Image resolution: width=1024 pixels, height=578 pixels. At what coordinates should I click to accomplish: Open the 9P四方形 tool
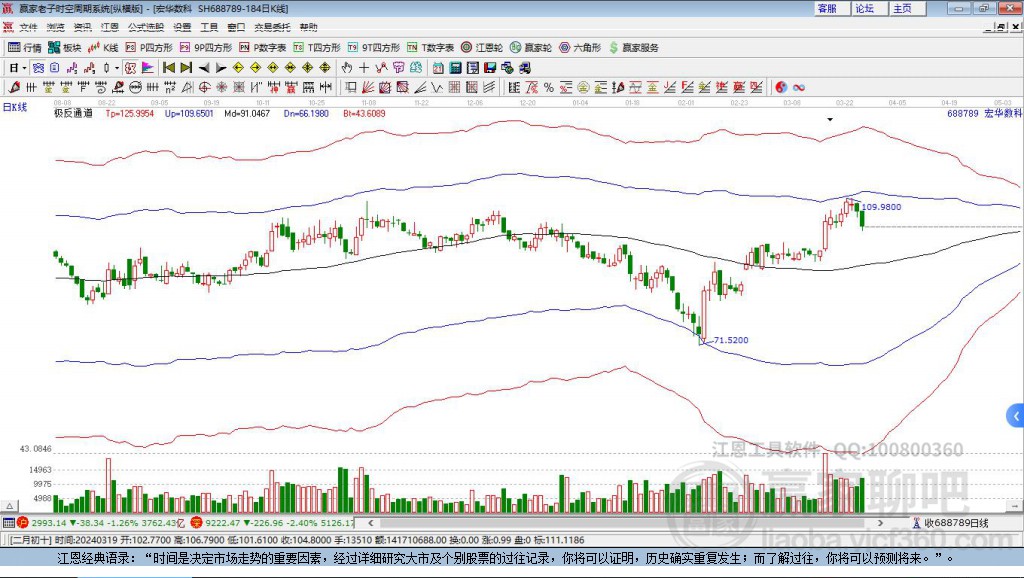coord(205,48)
